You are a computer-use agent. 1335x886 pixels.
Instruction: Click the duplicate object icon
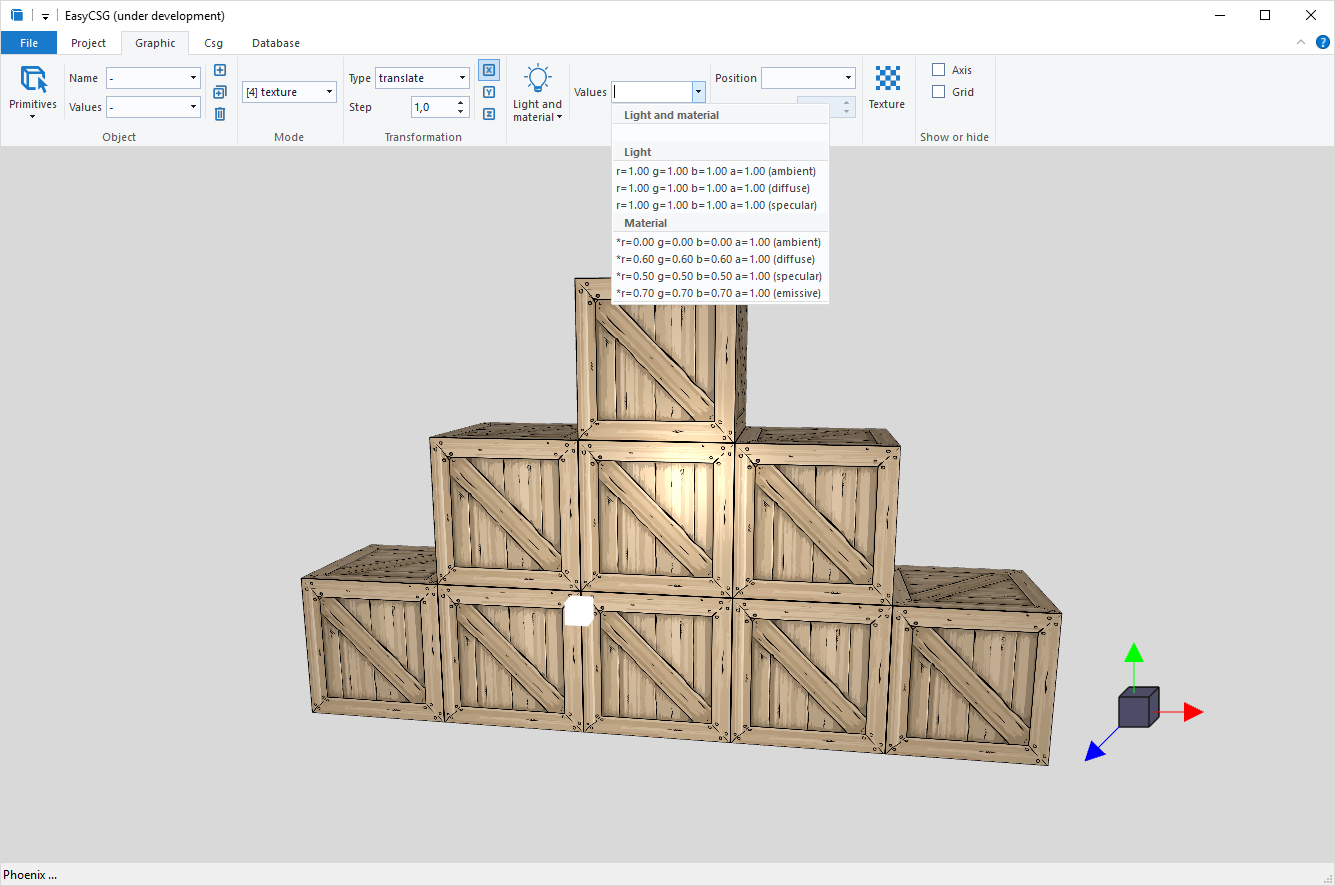click(220, 92)
